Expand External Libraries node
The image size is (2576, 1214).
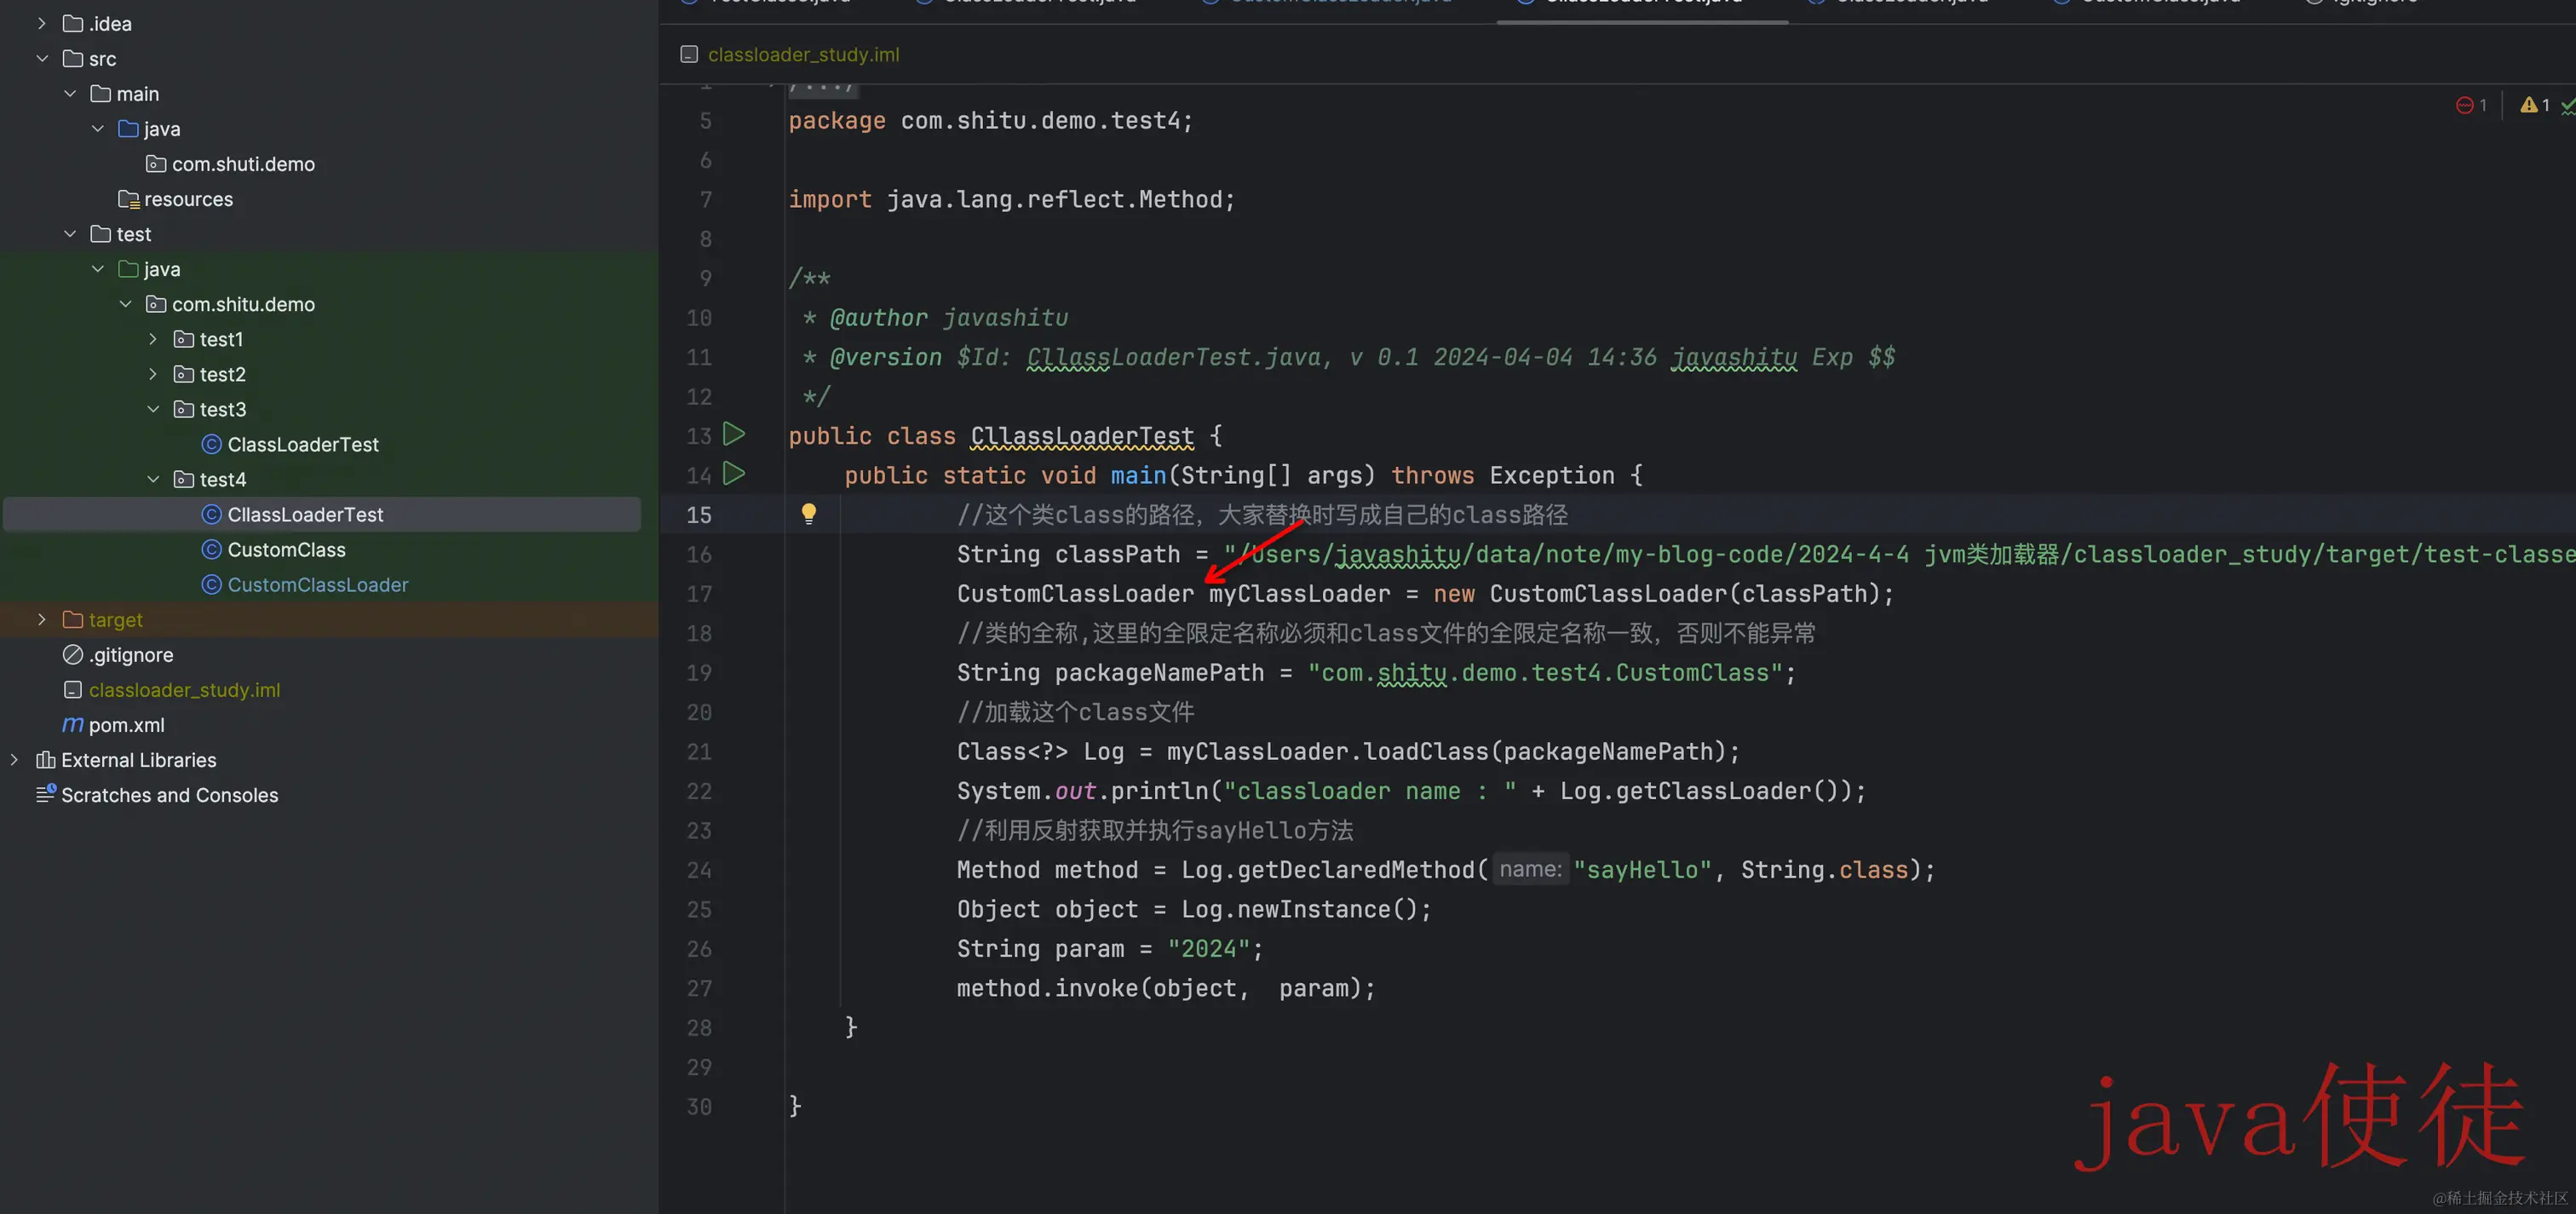pyautogui.click(x=14, y=760)
